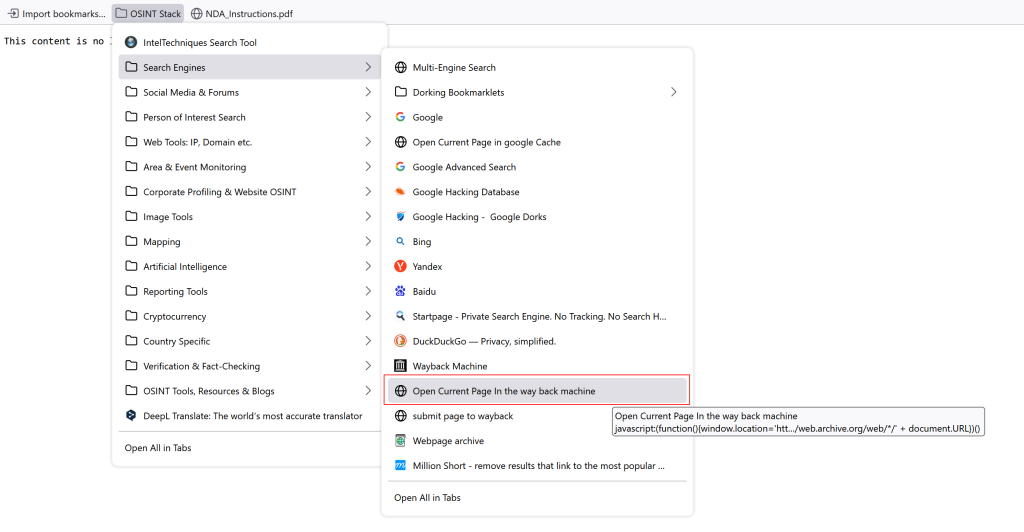Choose submit page to wayback entry
The height and width of the screenshot is (532, 1024).
(x=537, y=416)
